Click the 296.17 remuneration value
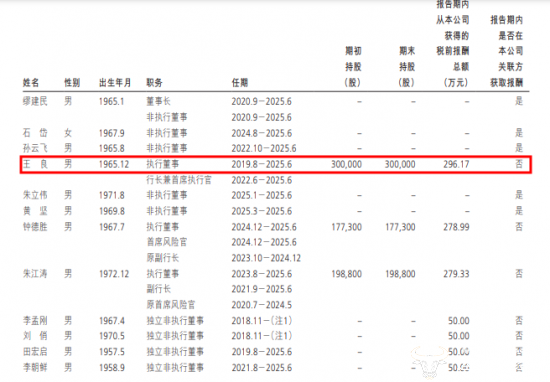 pyautogui.click(x=456, y=164)
